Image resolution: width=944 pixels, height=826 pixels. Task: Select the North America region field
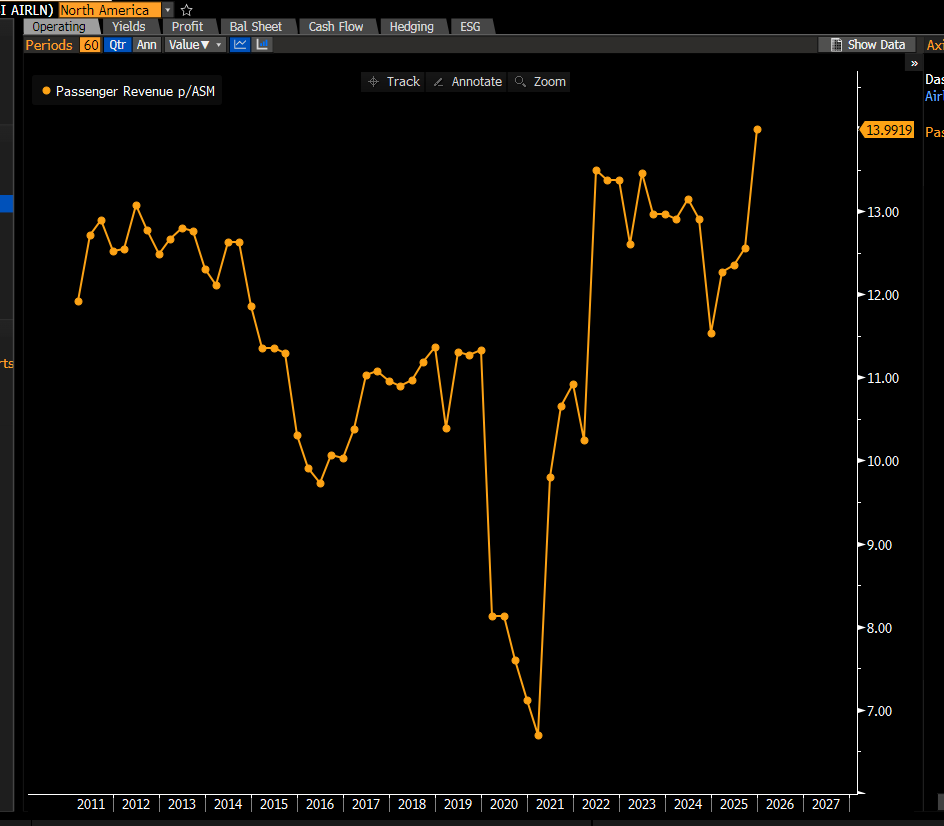coord(110,10)
